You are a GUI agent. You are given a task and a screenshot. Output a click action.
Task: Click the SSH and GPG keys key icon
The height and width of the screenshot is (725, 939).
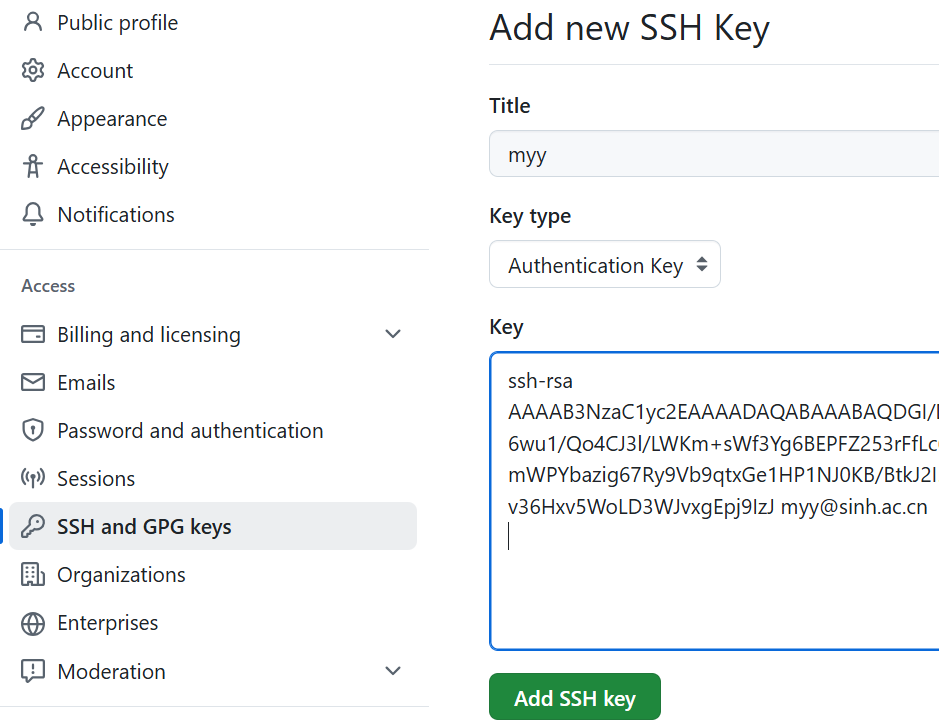tap(31, 526)
